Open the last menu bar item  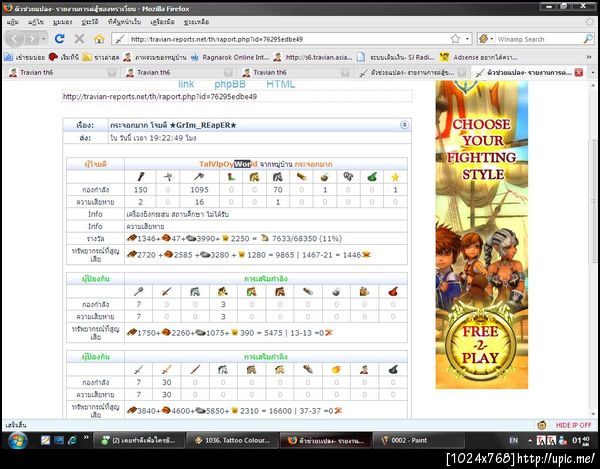[x=196, y=22]
